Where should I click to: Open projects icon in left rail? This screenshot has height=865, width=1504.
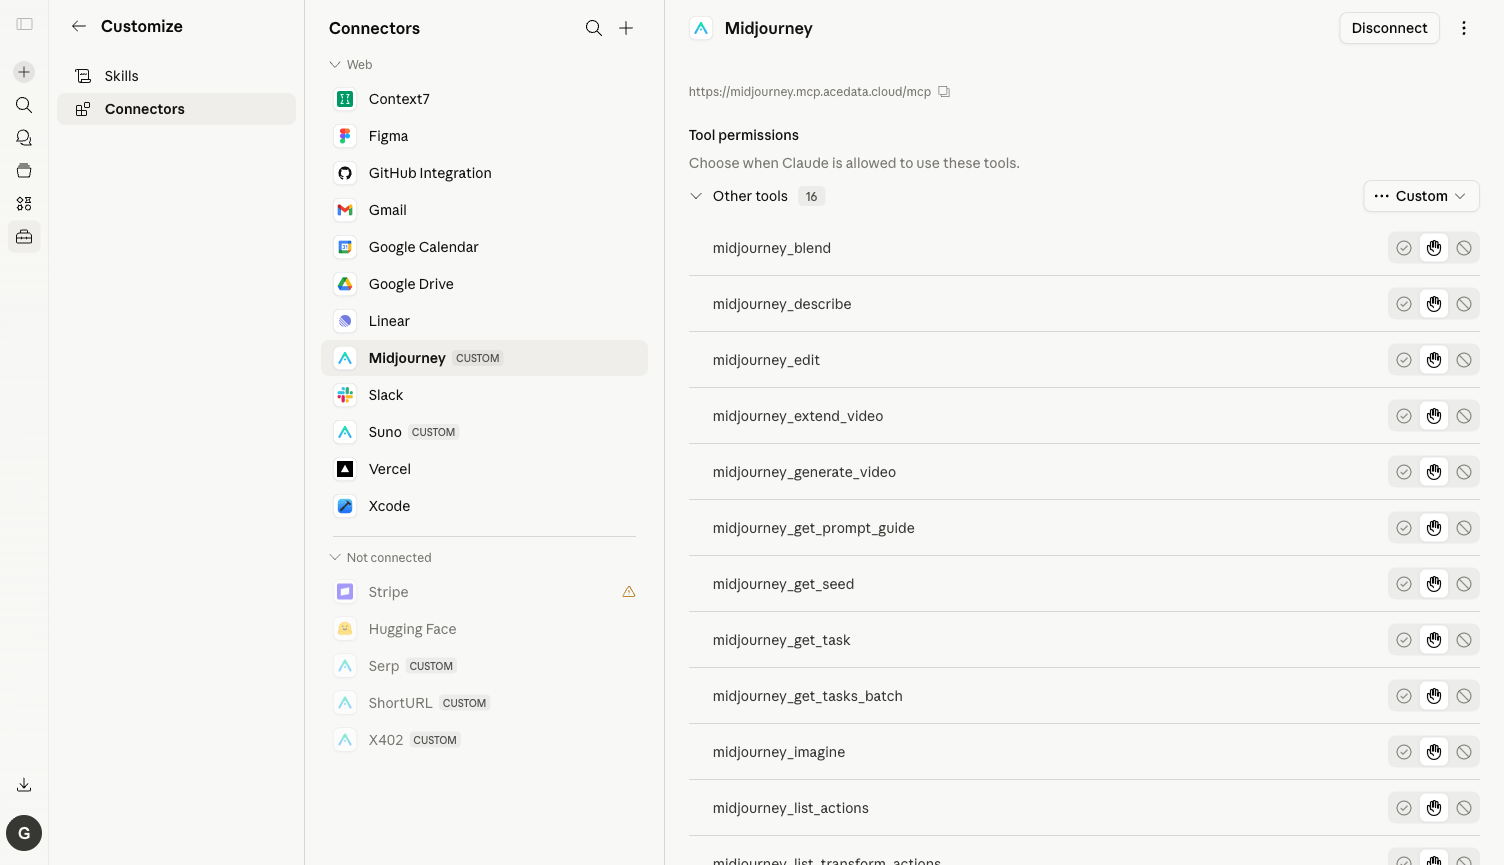pos(24,171)
